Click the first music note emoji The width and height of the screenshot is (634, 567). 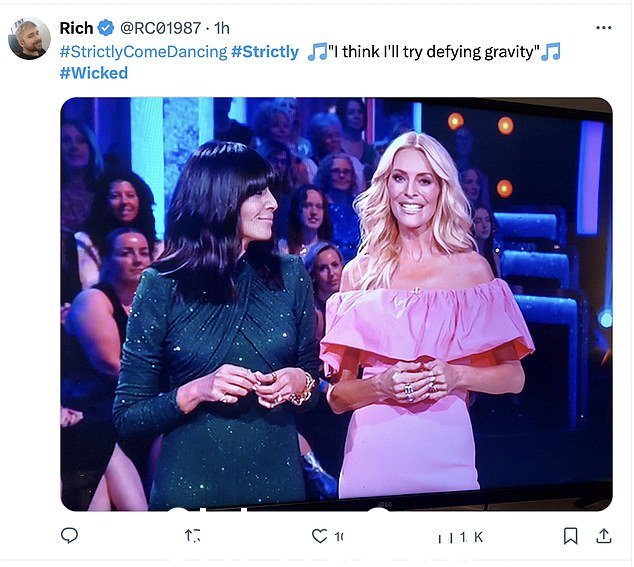click(x=317, y=52)
